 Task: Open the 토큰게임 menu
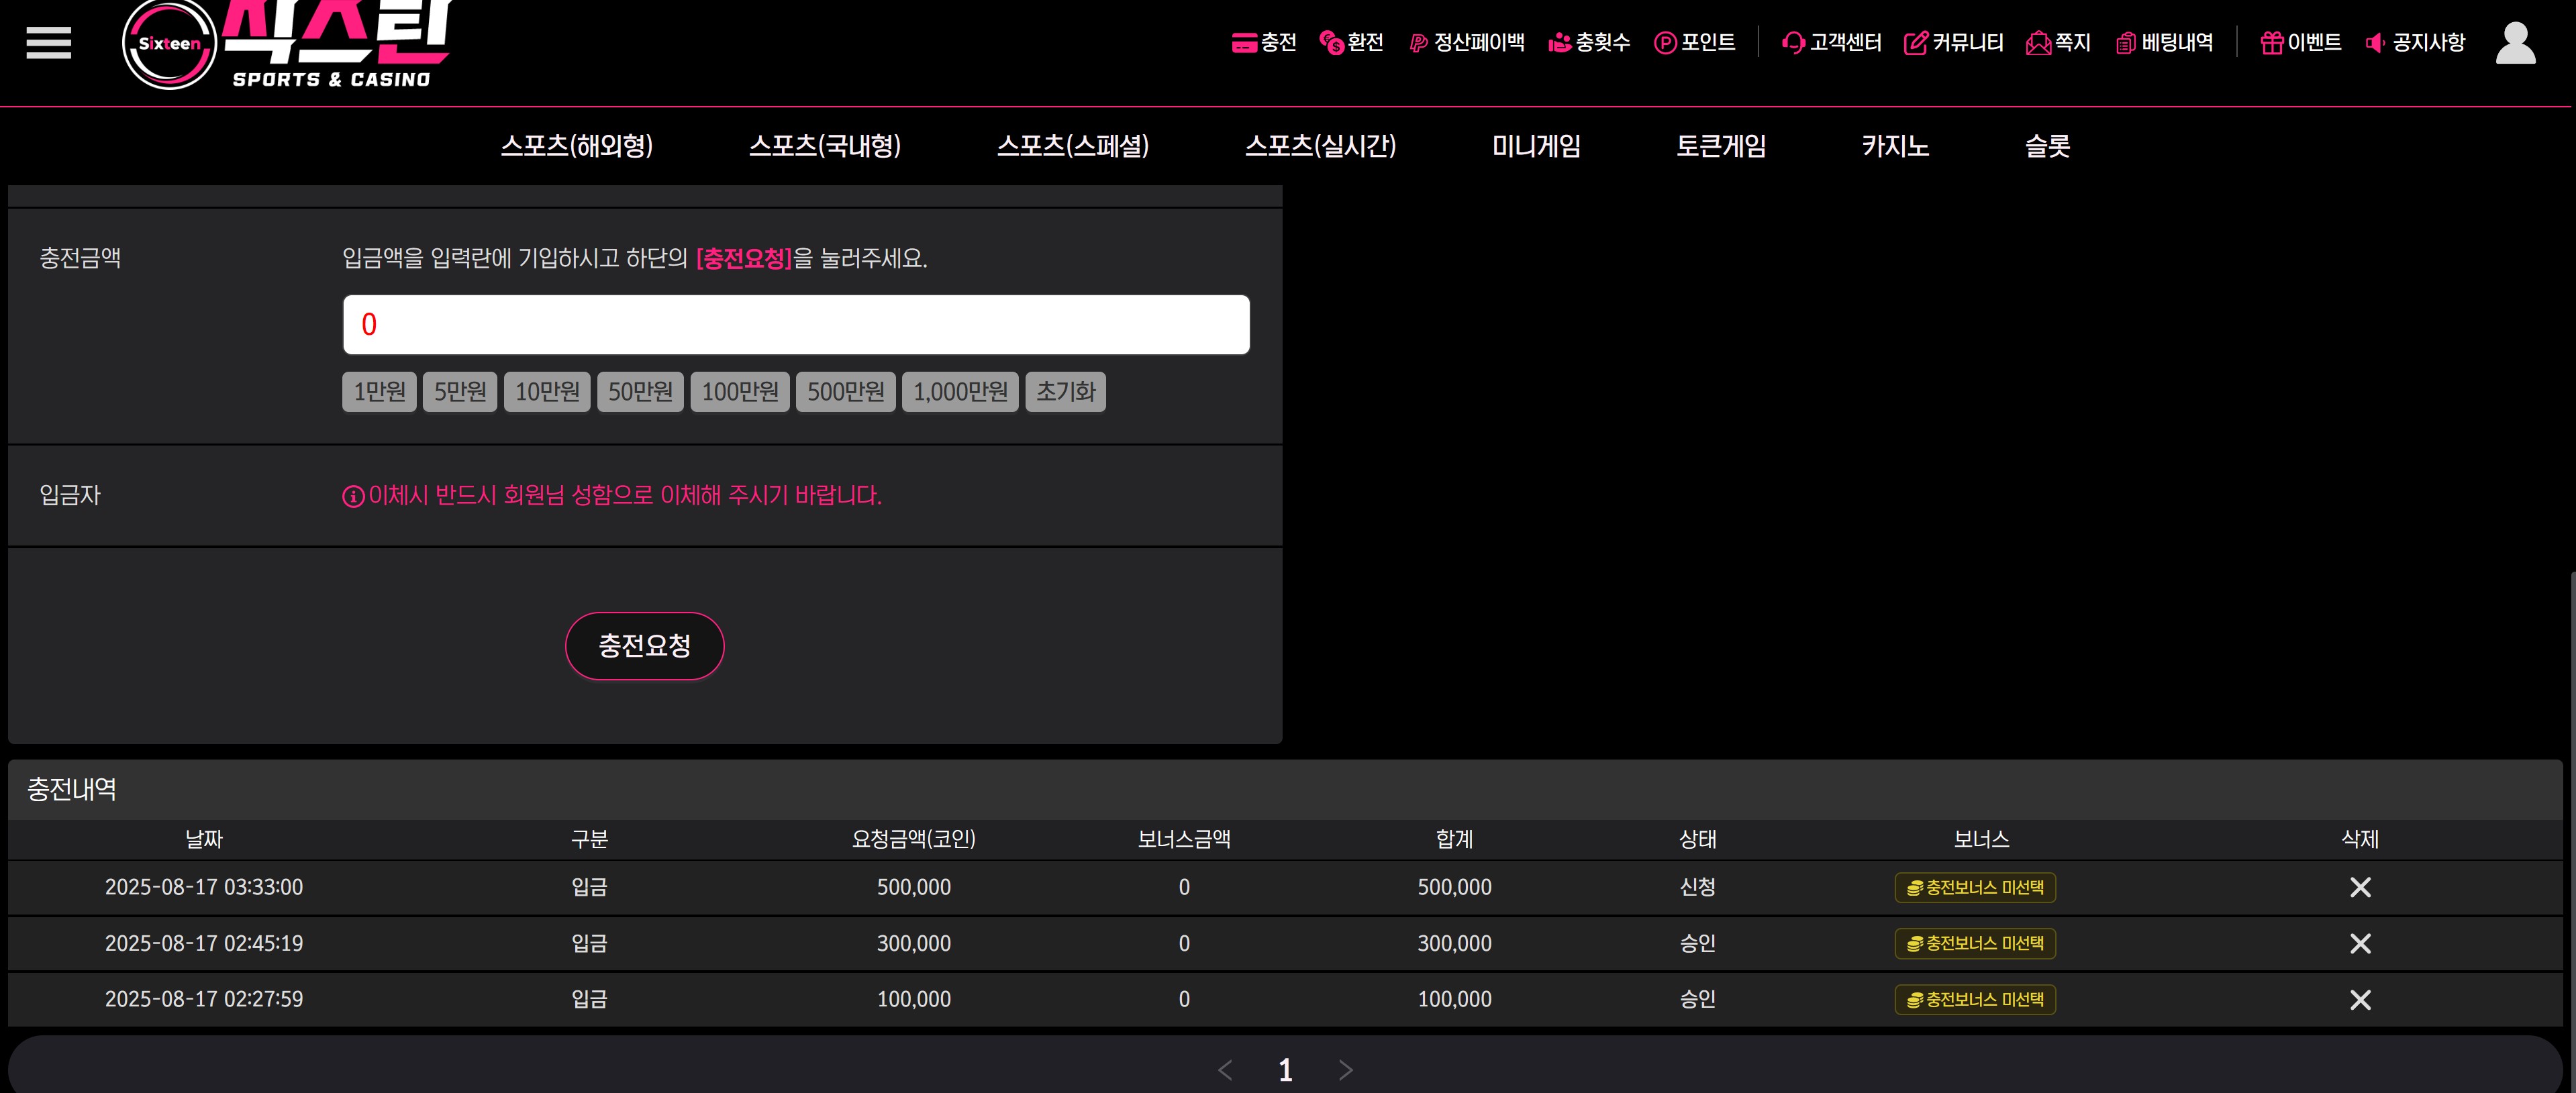pos(1721,146)
